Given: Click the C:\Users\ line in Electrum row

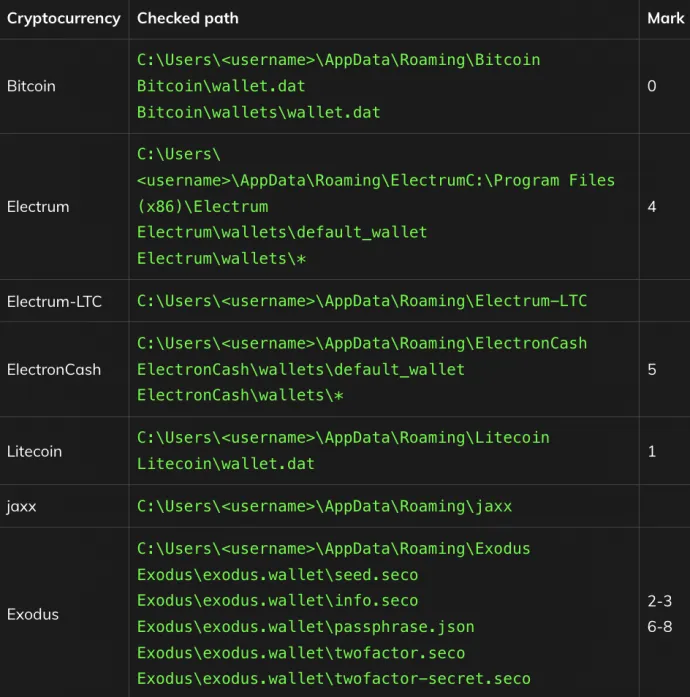Looking at the screenshot, I should click(179, 155).
